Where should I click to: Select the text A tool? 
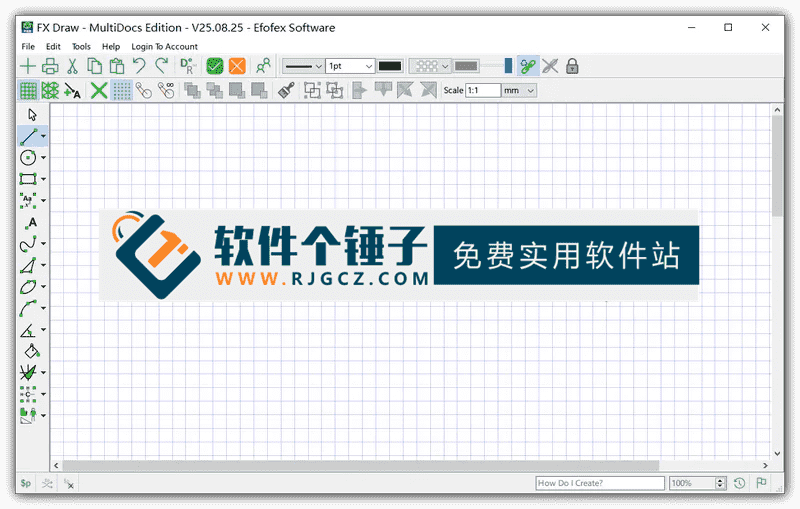pyautogui.click(x=32, y=222)
